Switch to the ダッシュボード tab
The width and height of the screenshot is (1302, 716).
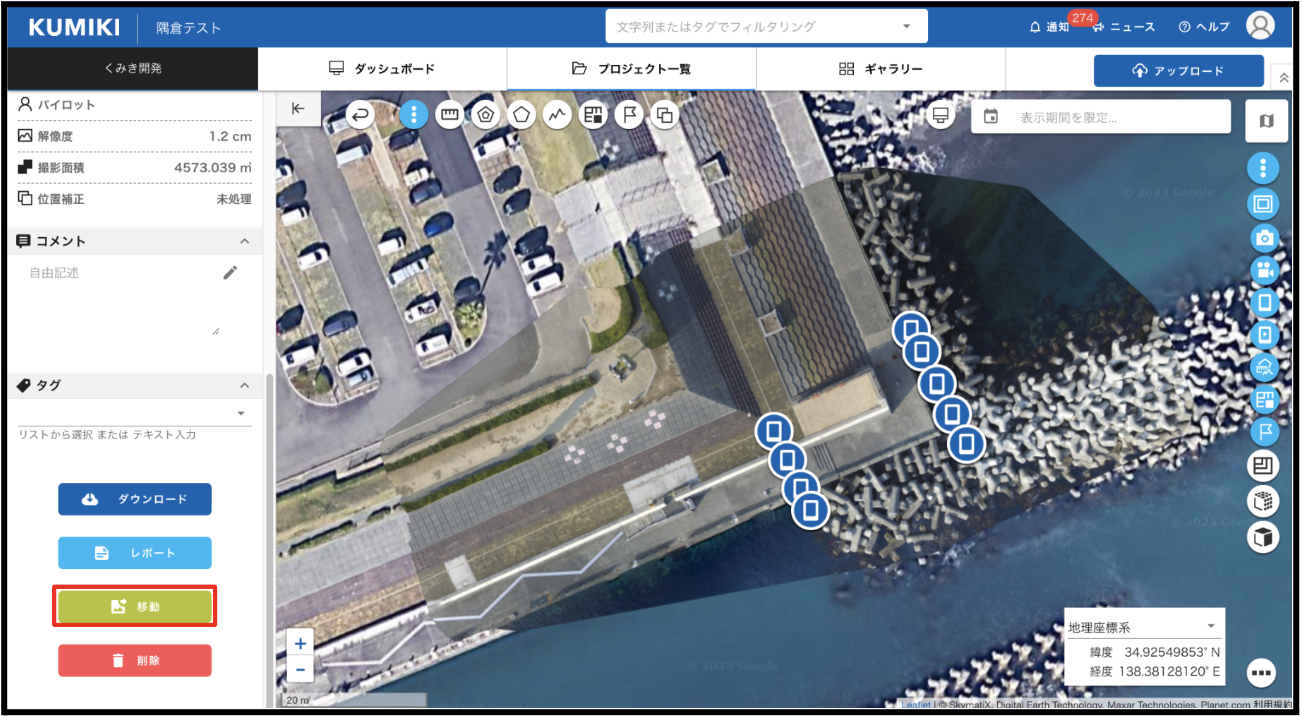coord(382,69)
